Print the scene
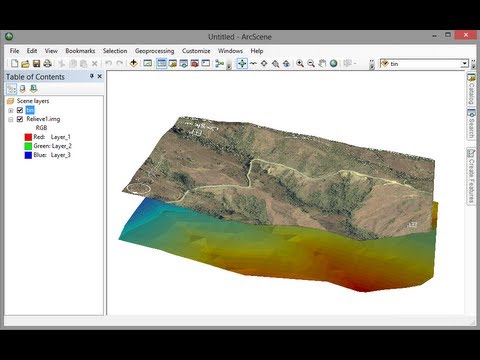This screenshot has height=360, width=480. click(x=47, y=63)
